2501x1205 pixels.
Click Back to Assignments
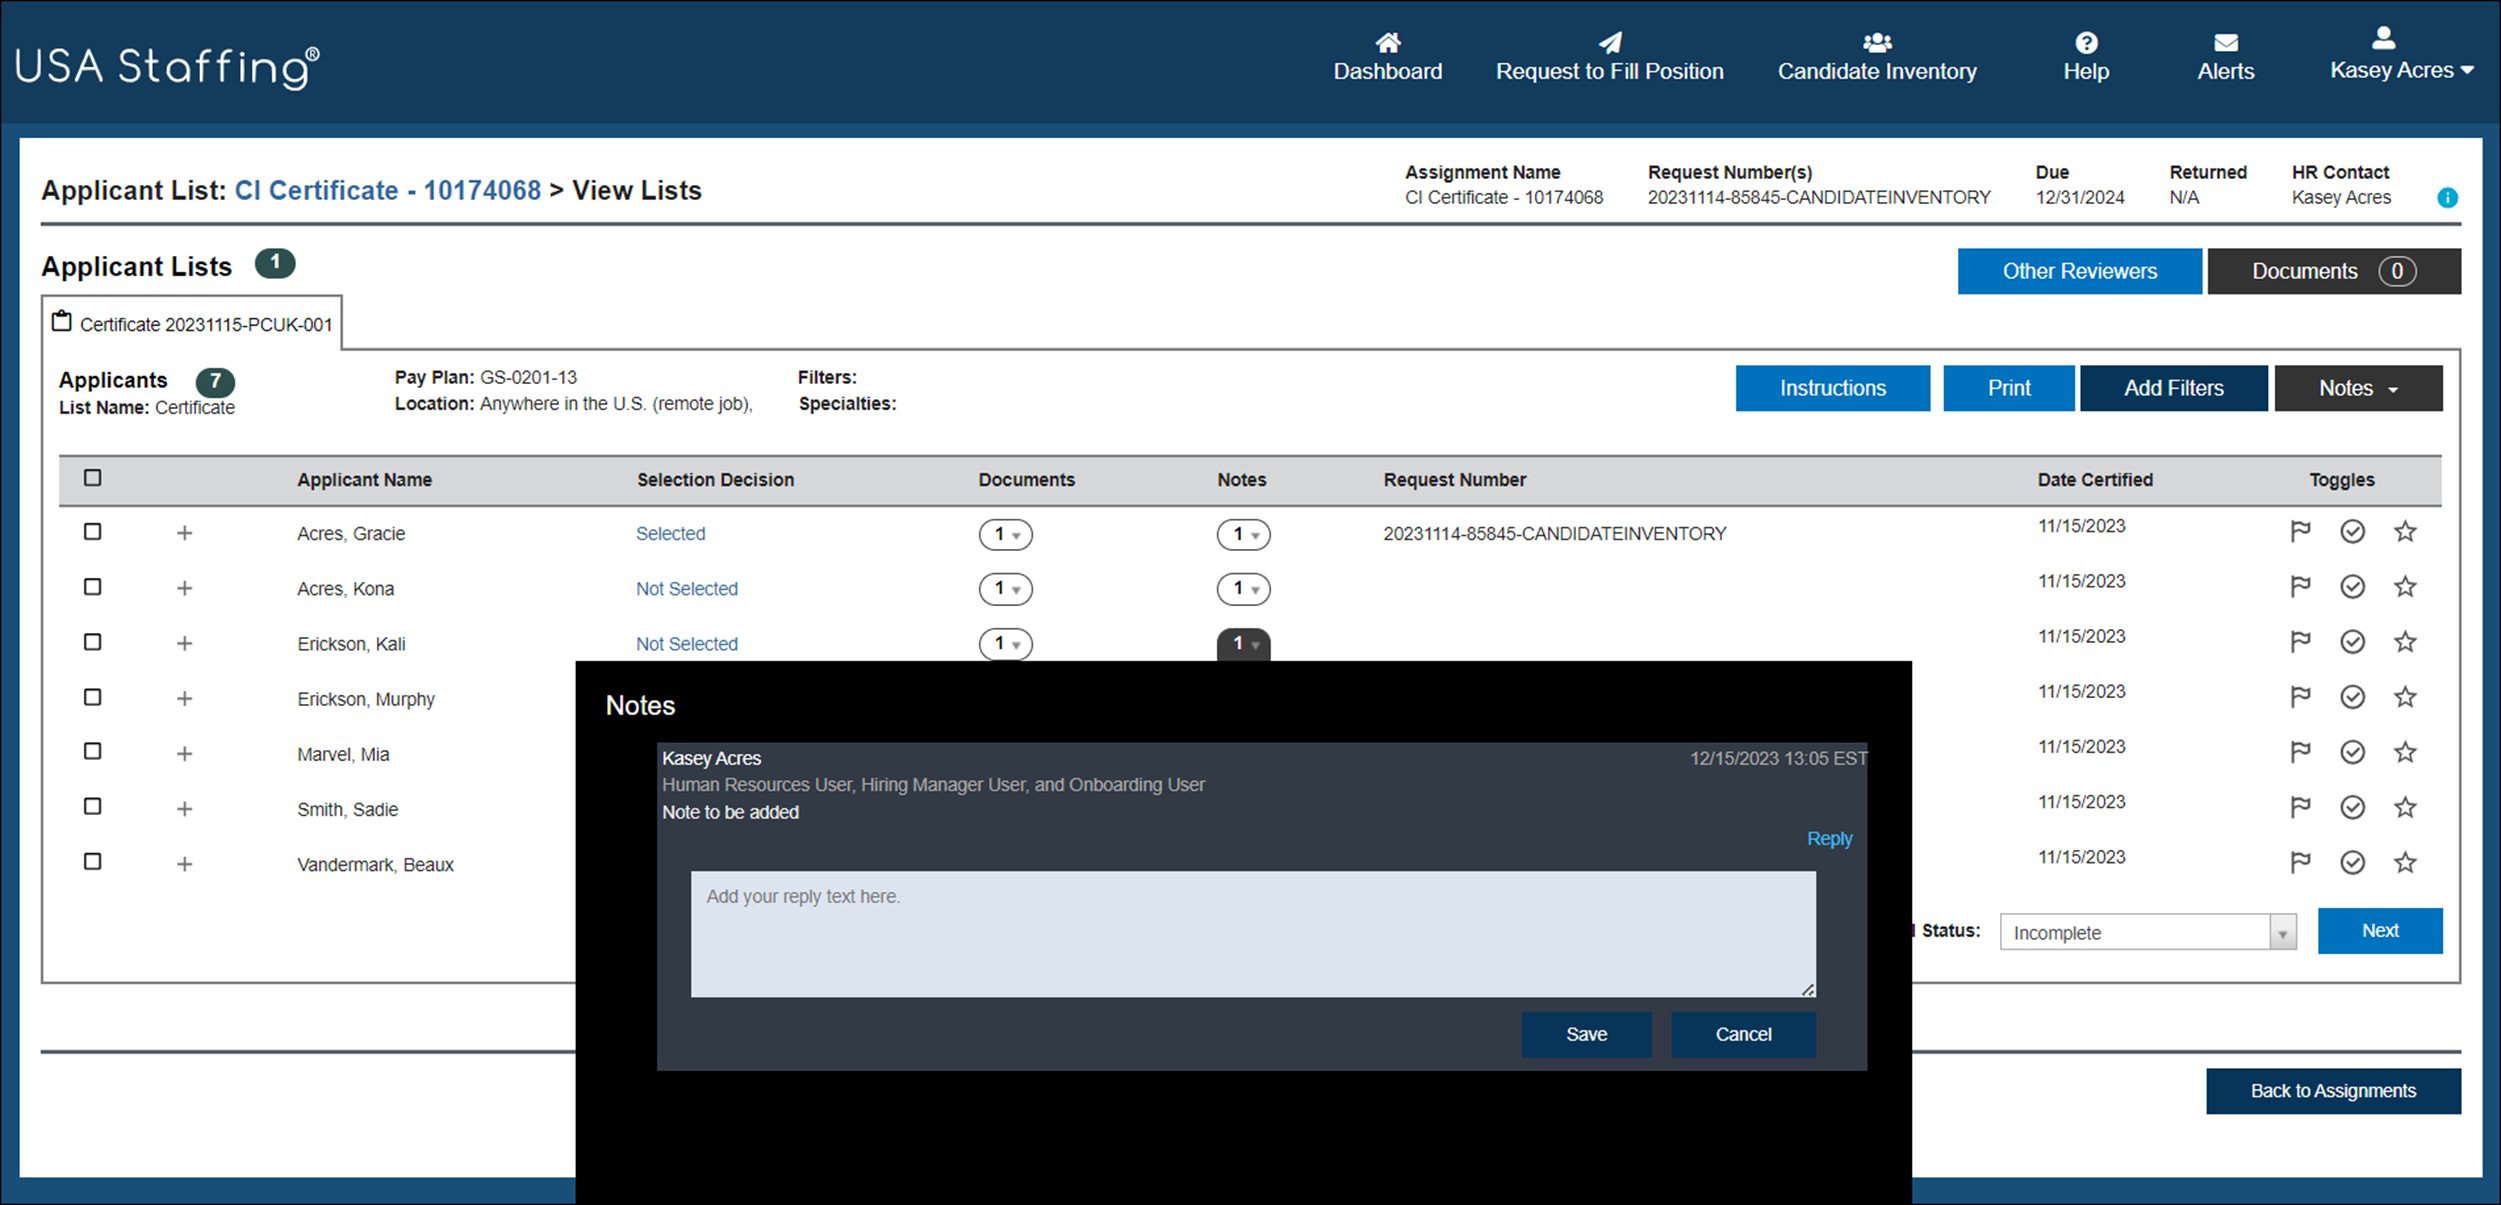pos(2332,1091)
